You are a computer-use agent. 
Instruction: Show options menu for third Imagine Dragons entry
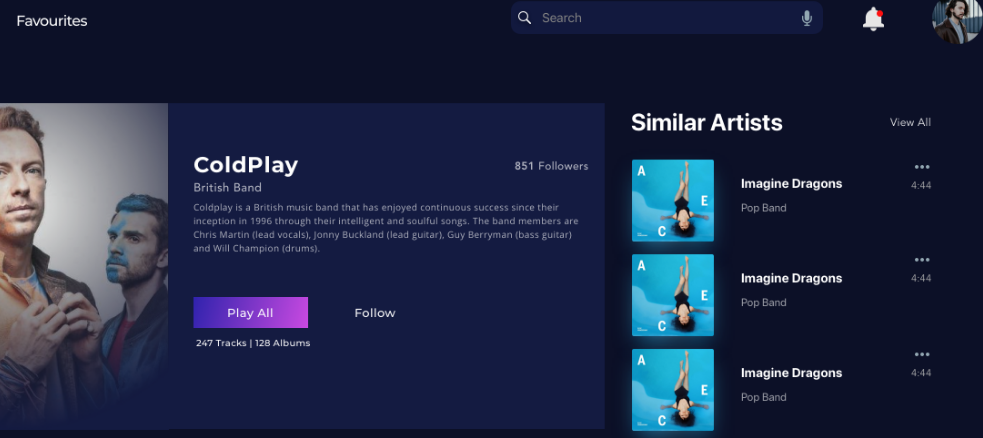921,355
